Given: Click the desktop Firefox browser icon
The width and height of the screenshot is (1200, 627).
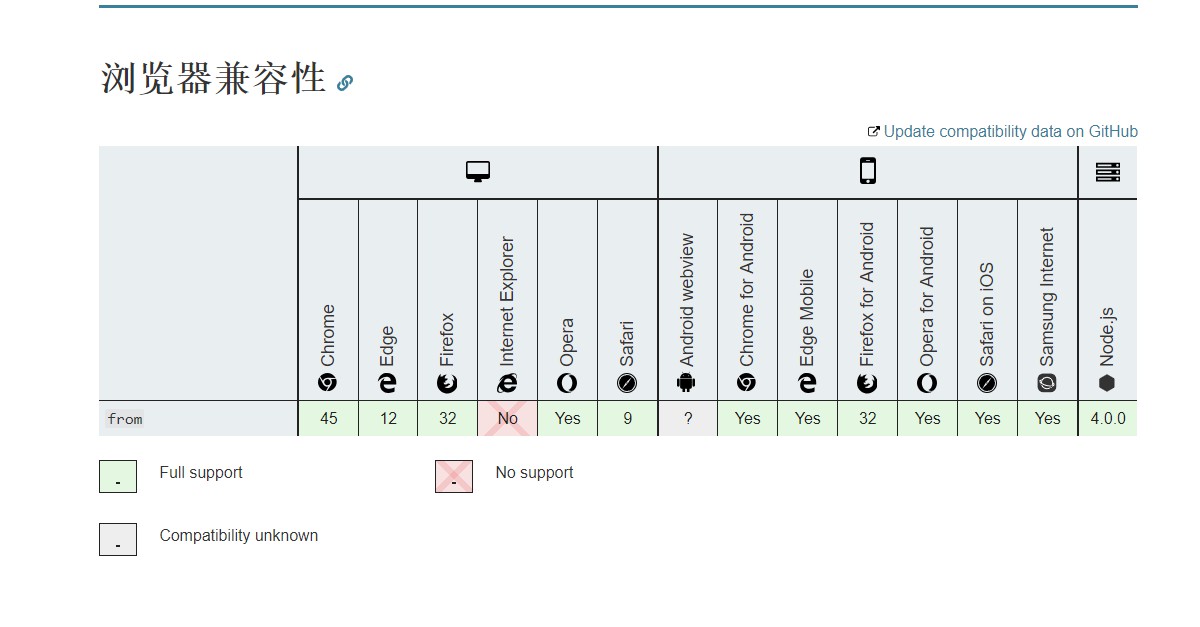Looking at the screenshot, I should [447, 382].
